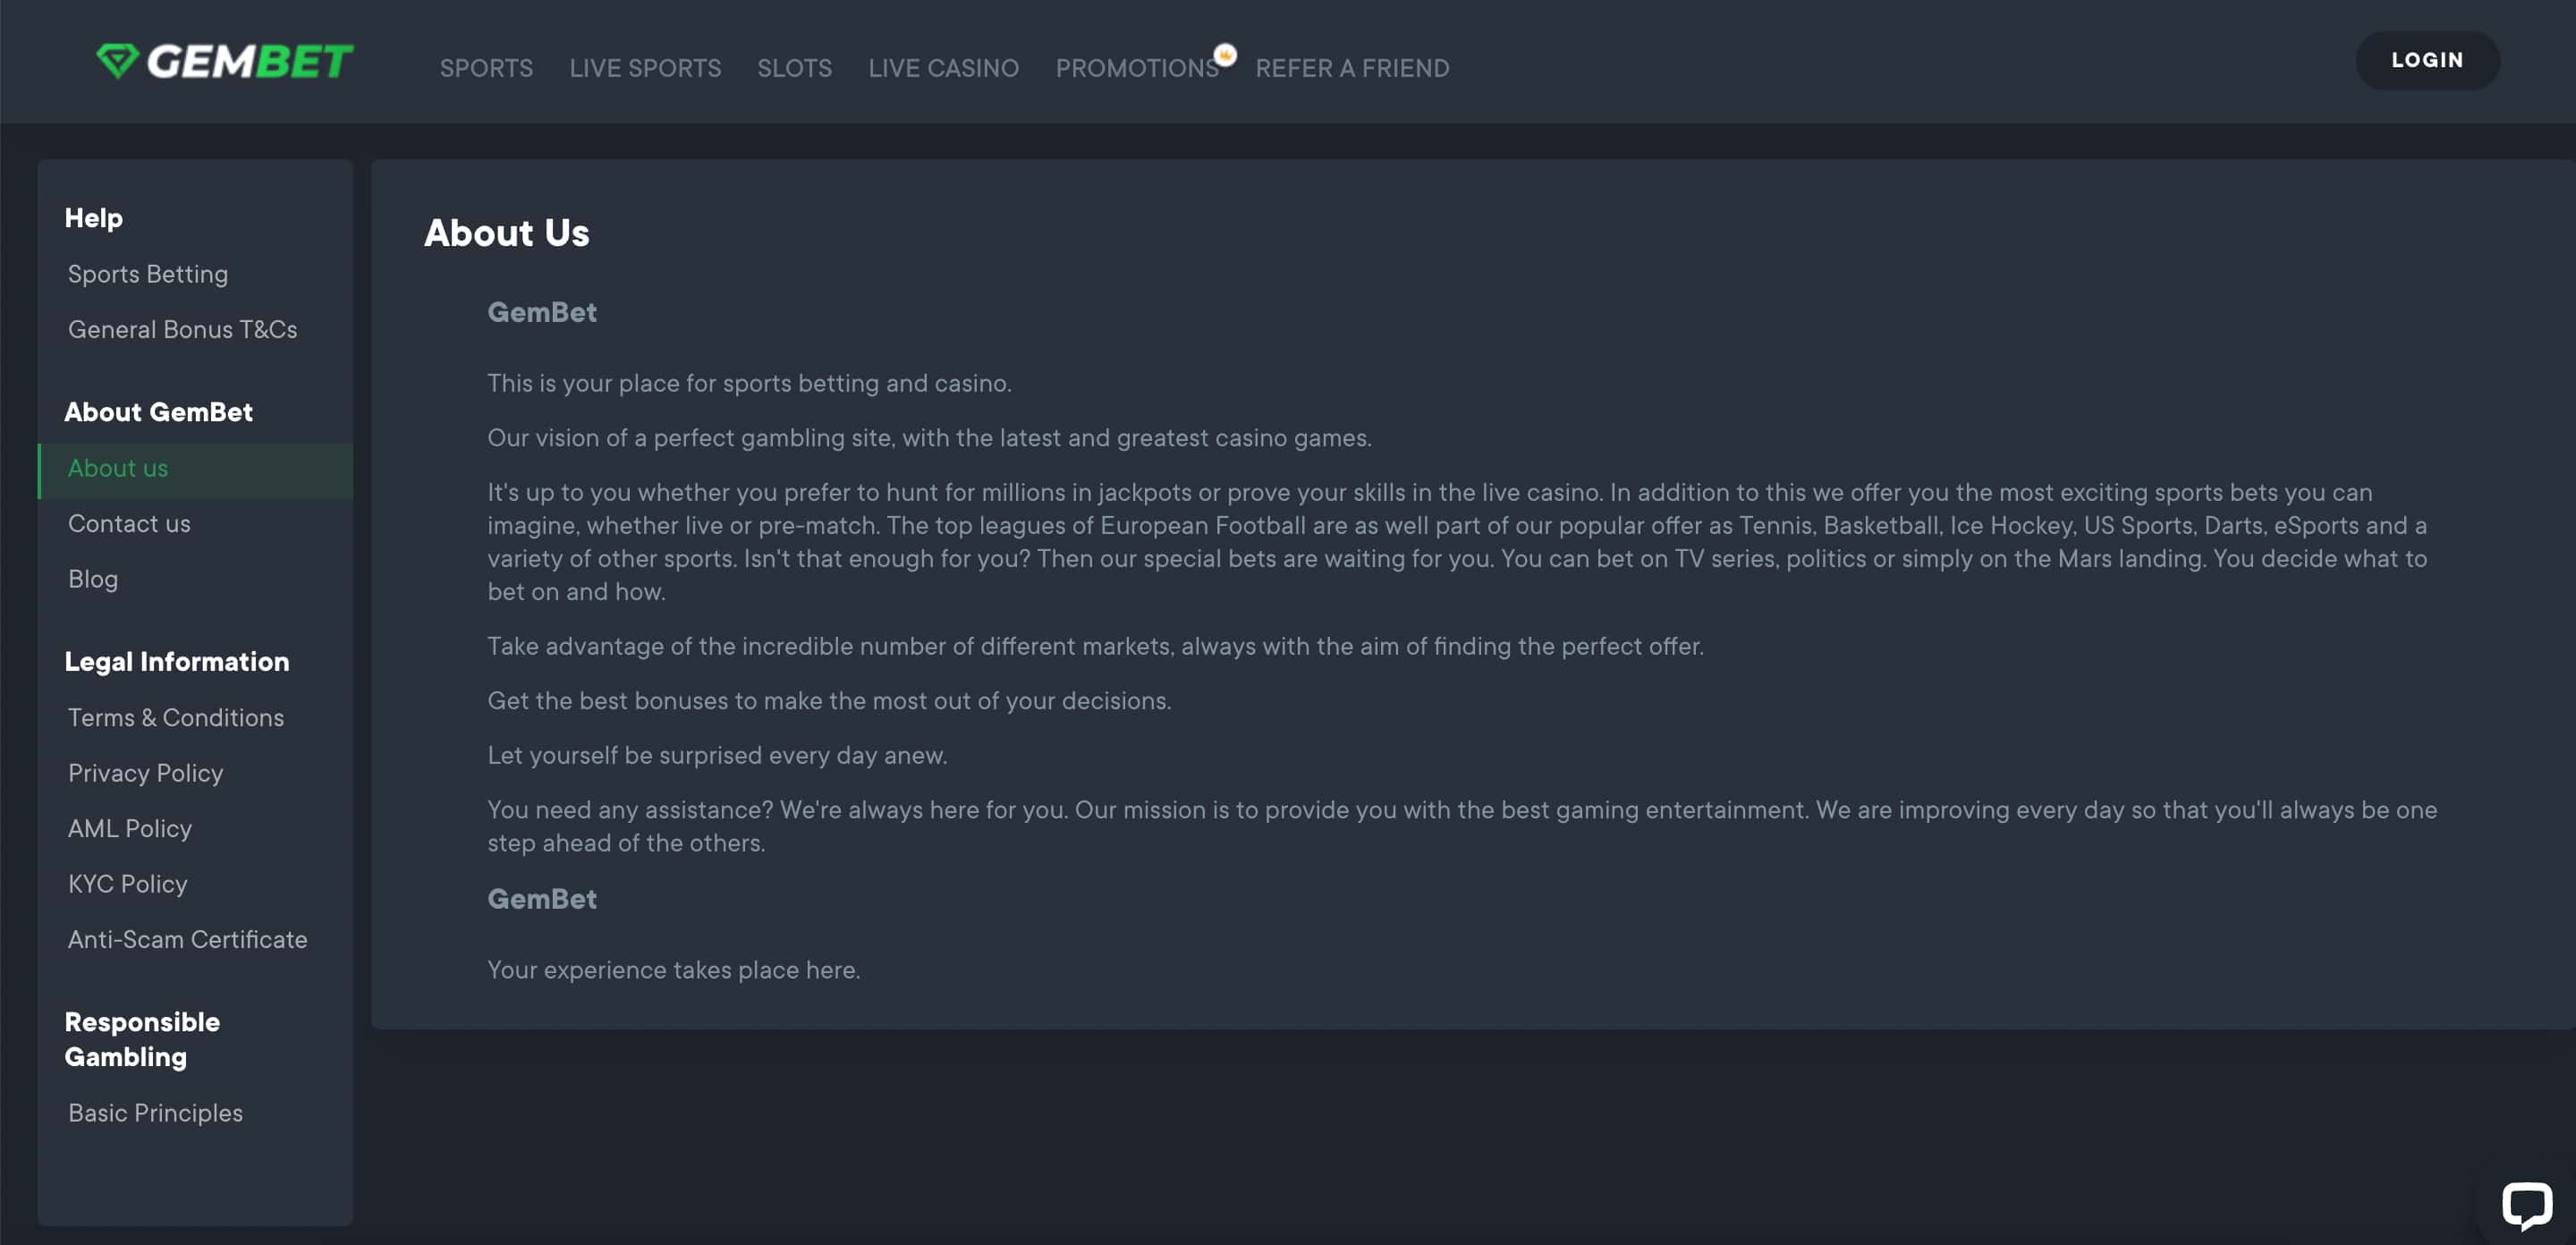View the Privacy Policy
The image size is (2576, 1245).
click(145, 773)
